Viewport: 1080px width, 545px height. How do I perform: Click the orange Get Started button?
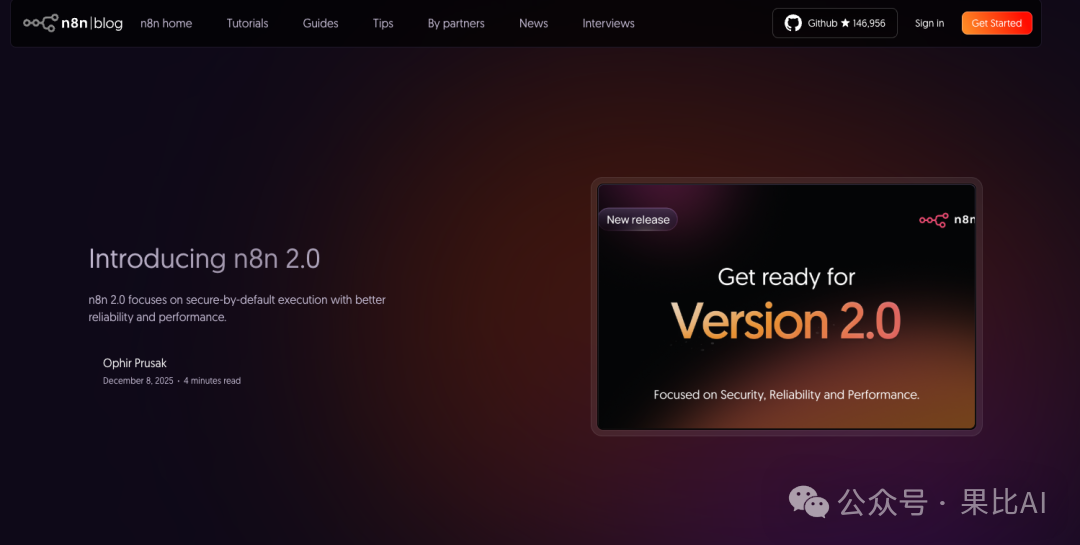[x=997, y=23]
